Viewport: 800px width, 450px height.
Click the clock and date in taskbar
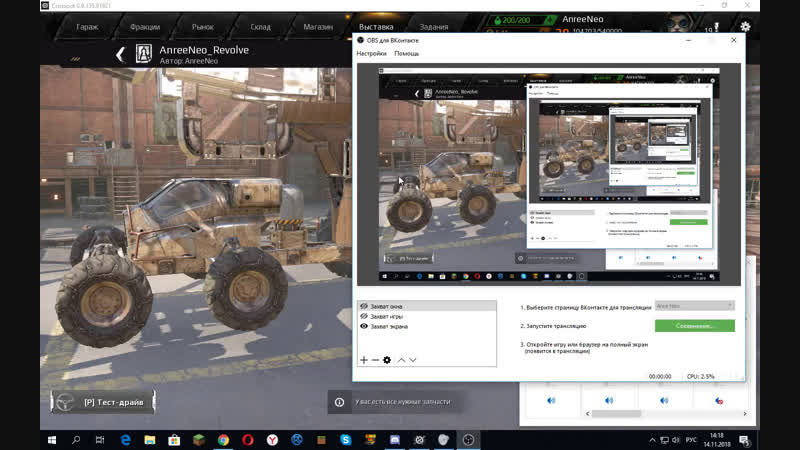click(717, 440)
